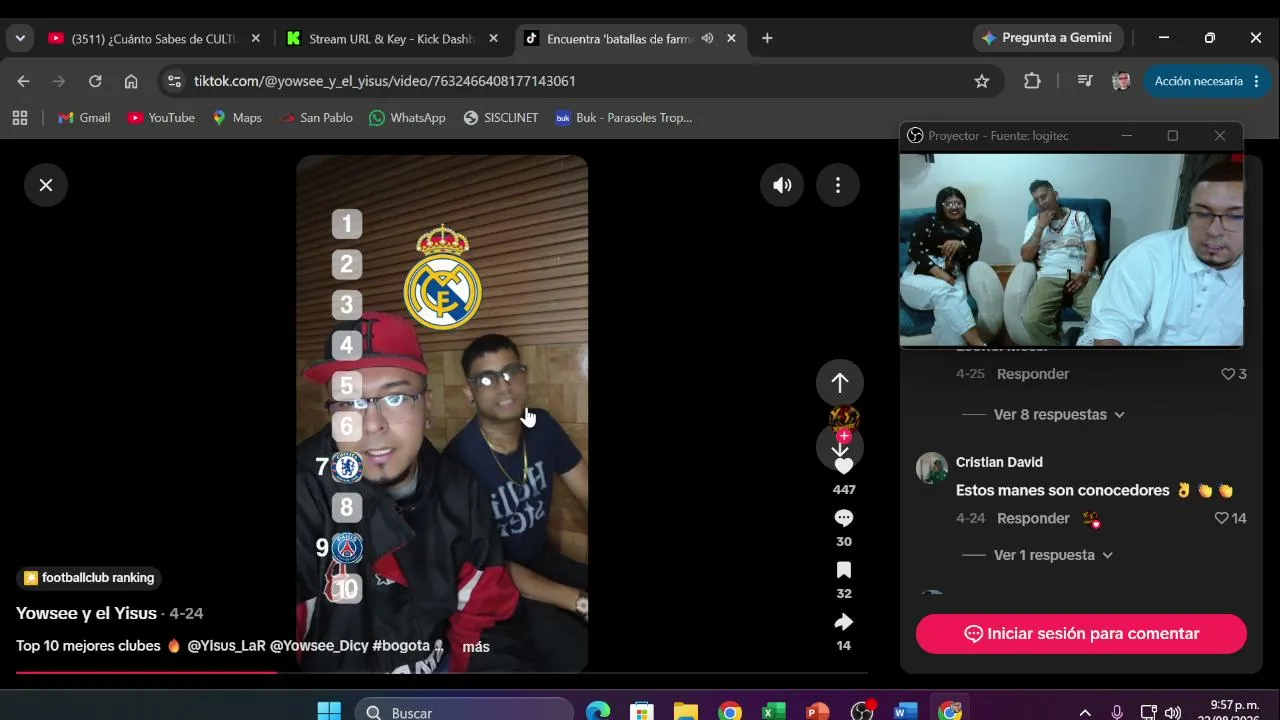1280x720 pixels.
Task: Open the tab search dropdown
Action: click(x=20, y=39)
